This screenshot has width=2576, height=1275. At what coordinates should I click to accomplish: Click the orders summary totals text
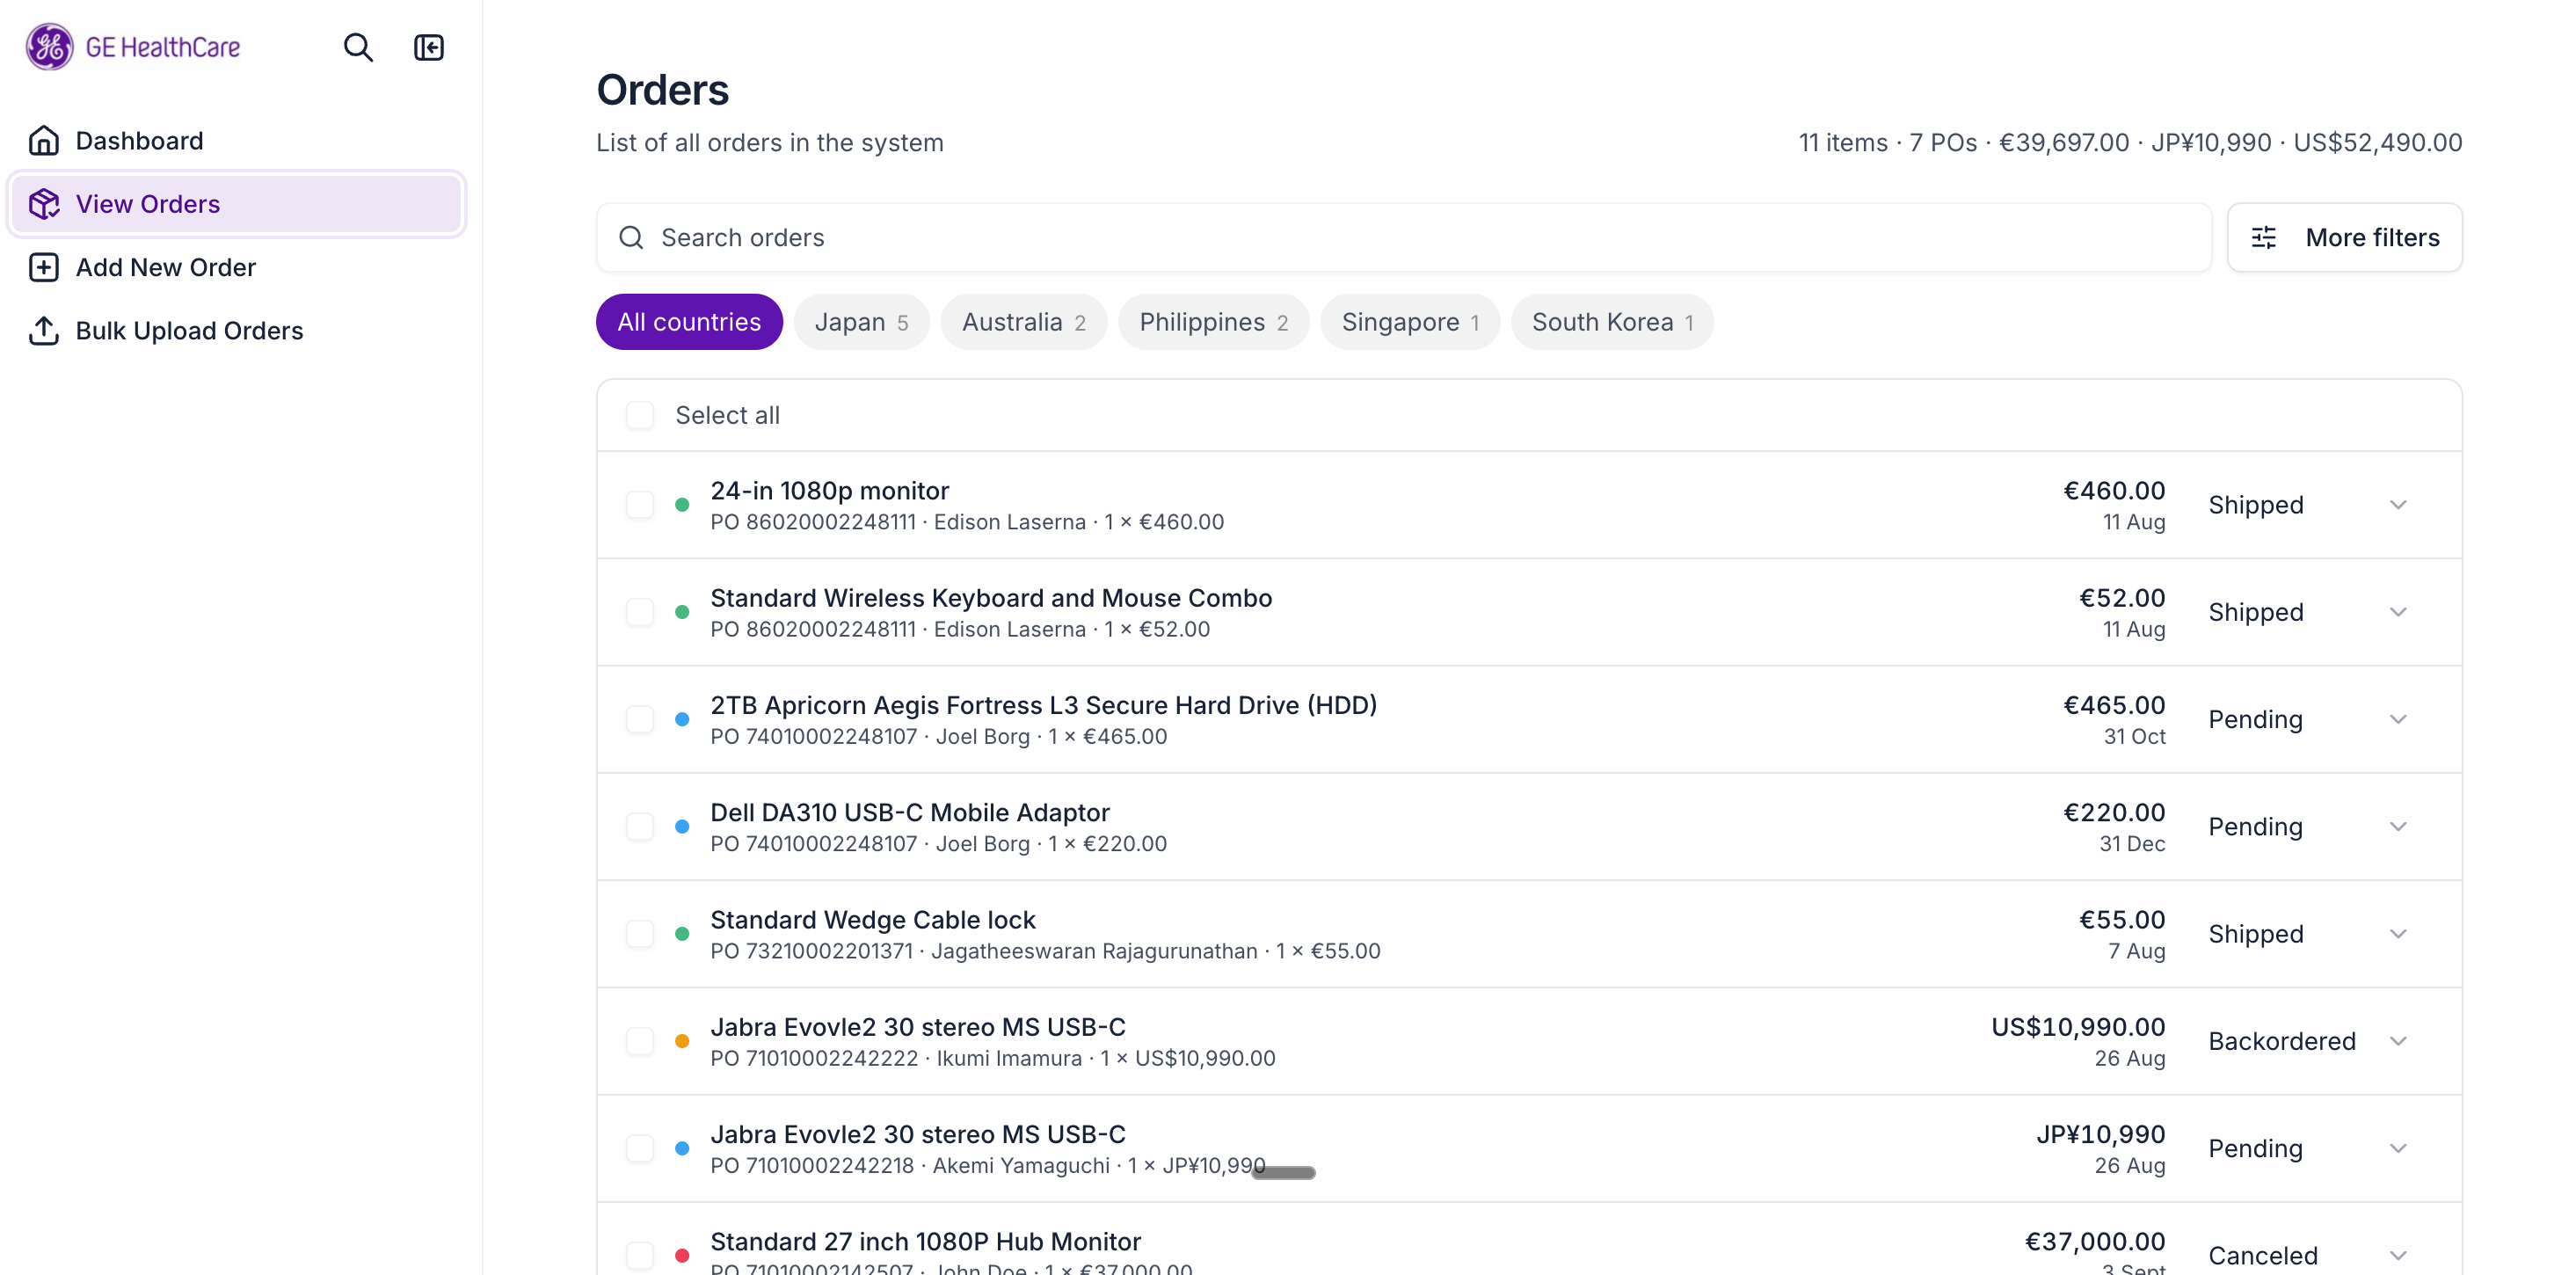(x=2130, y=143)
